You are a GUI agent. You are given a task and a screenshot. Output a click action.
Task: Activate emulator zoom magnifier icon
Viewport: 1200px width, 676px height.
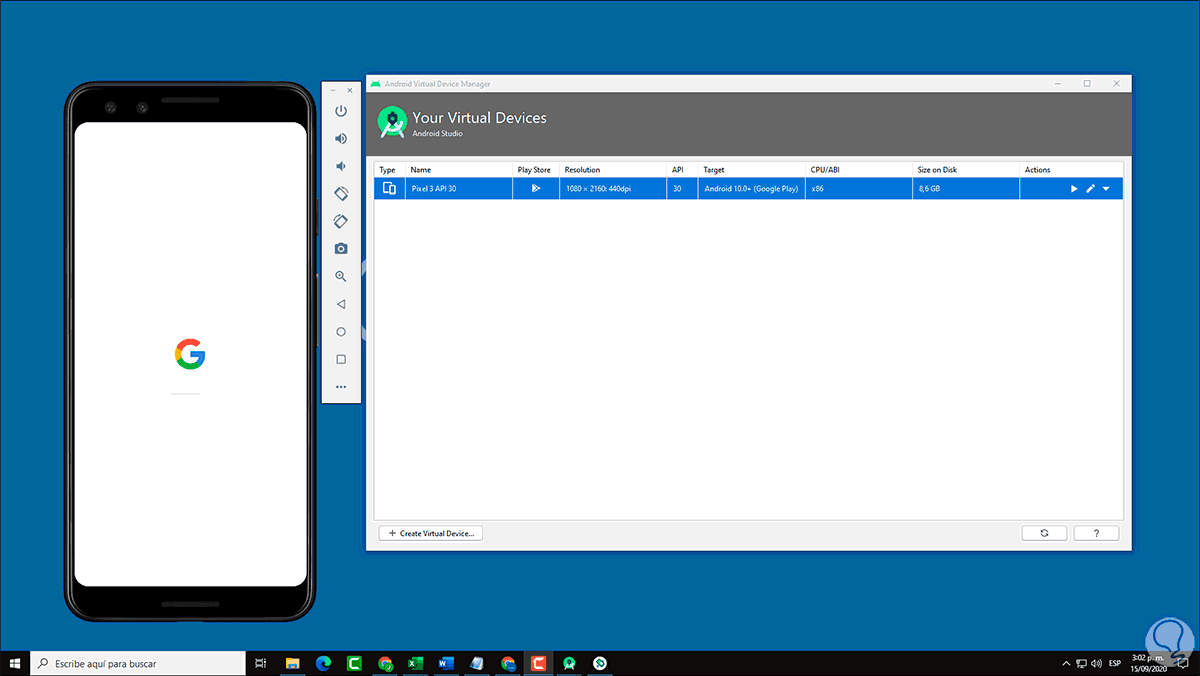coord(341,276)
